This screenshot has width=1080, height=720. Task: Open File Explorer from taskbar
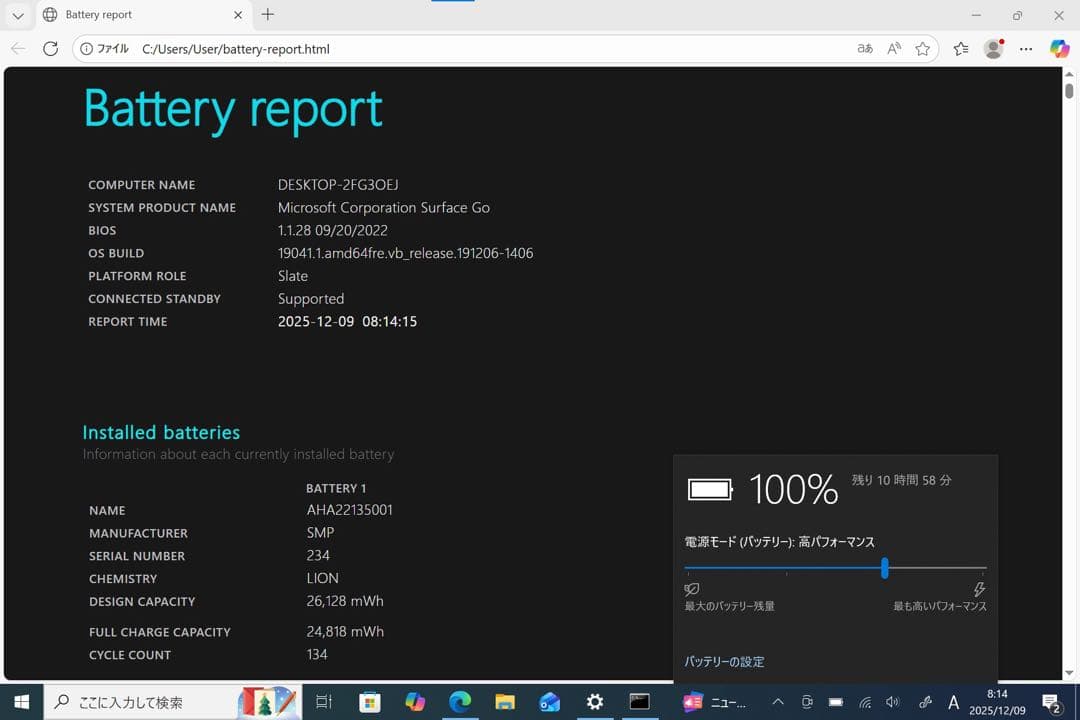[505, 702]
